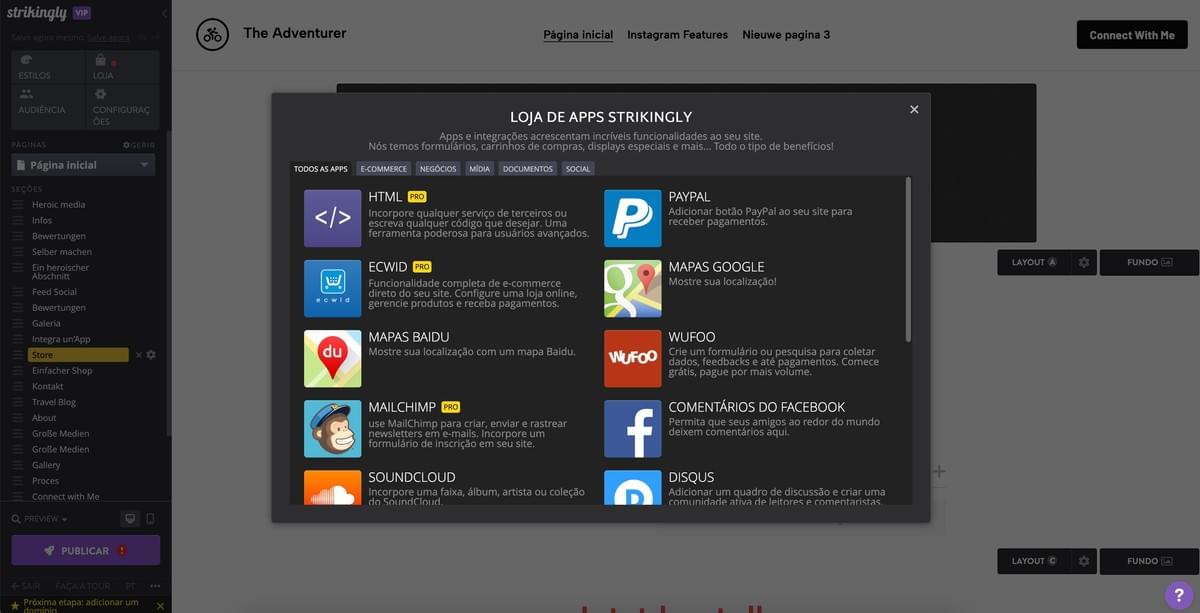The image size is (1200, 613).
Task: Click the Connect With Me button
Action: (x=1132, y=35)
